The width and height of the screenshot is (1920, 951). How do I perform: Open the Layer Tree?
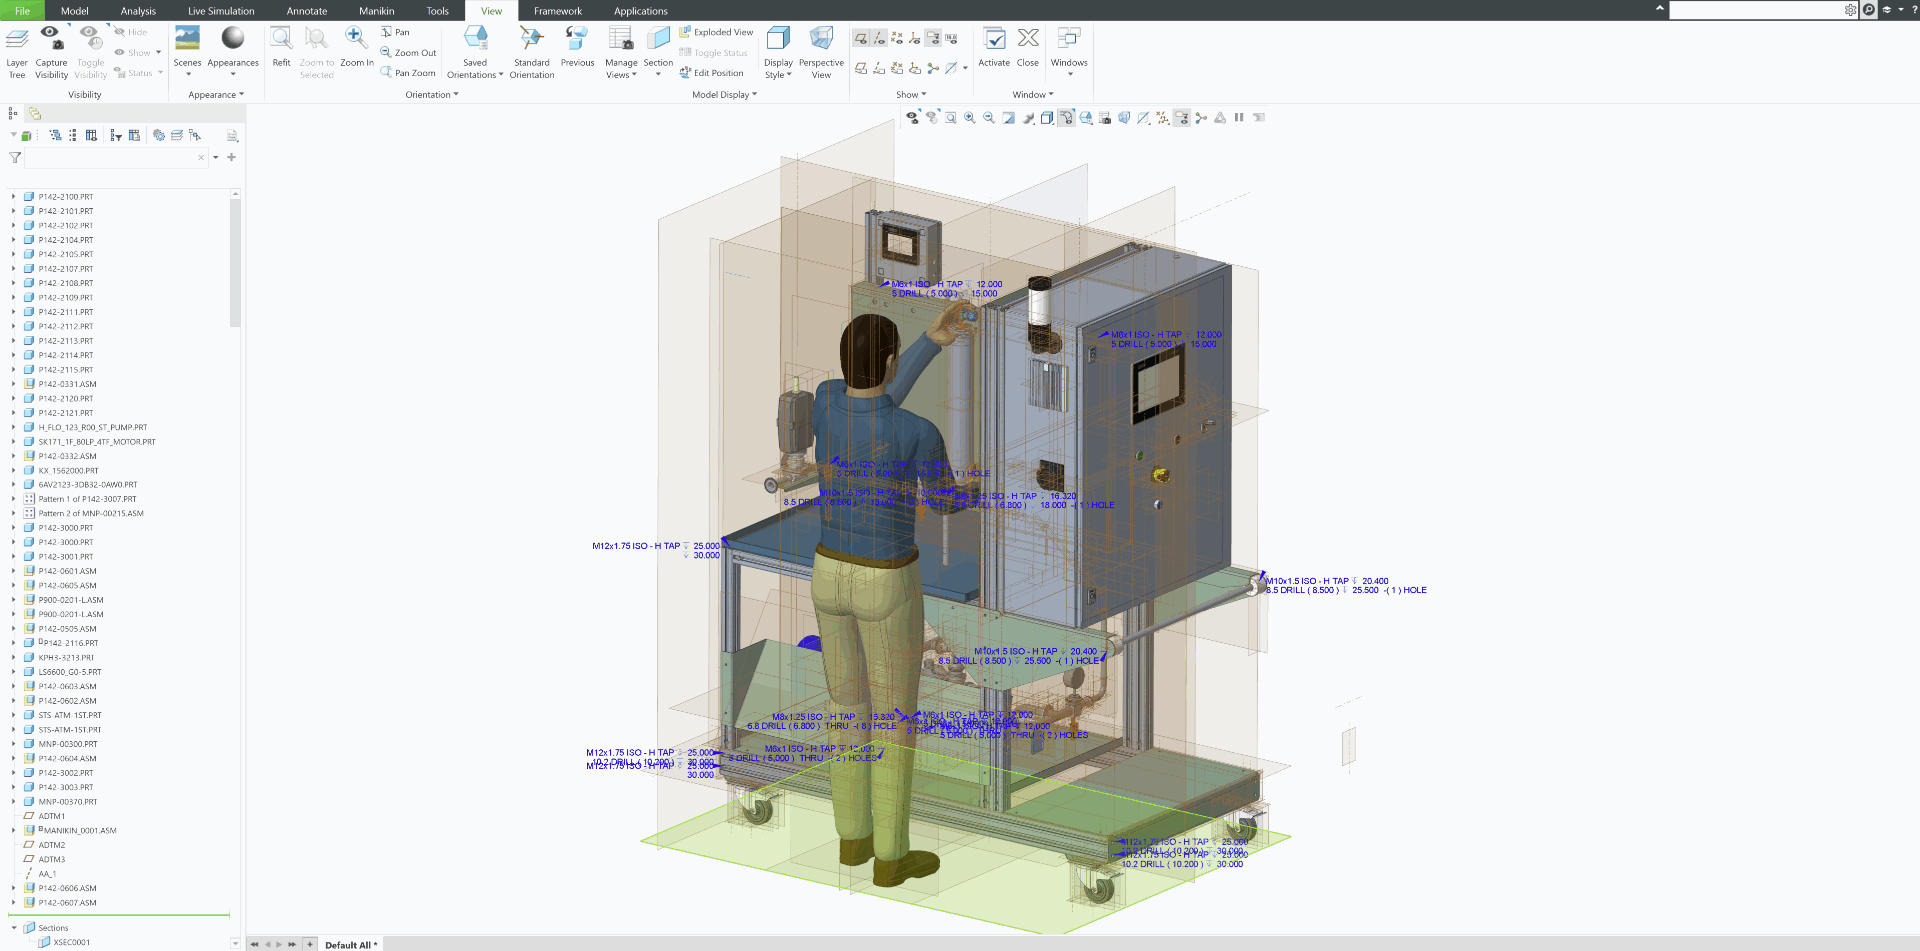17,53
